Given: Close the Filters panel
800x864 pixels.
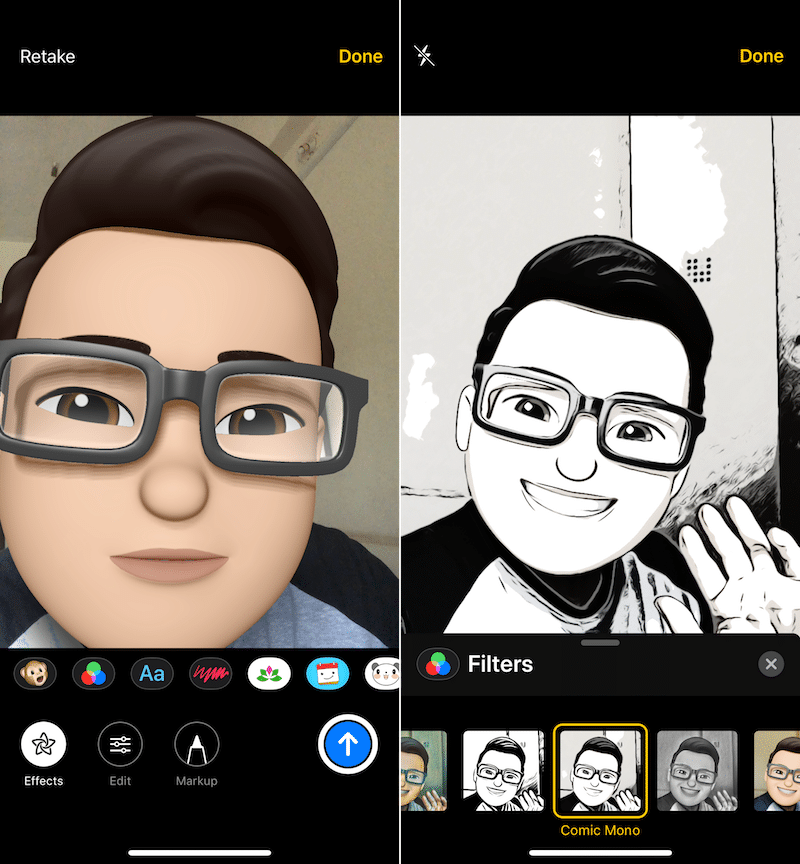Looking at the screenshot, I should [770, 664].
